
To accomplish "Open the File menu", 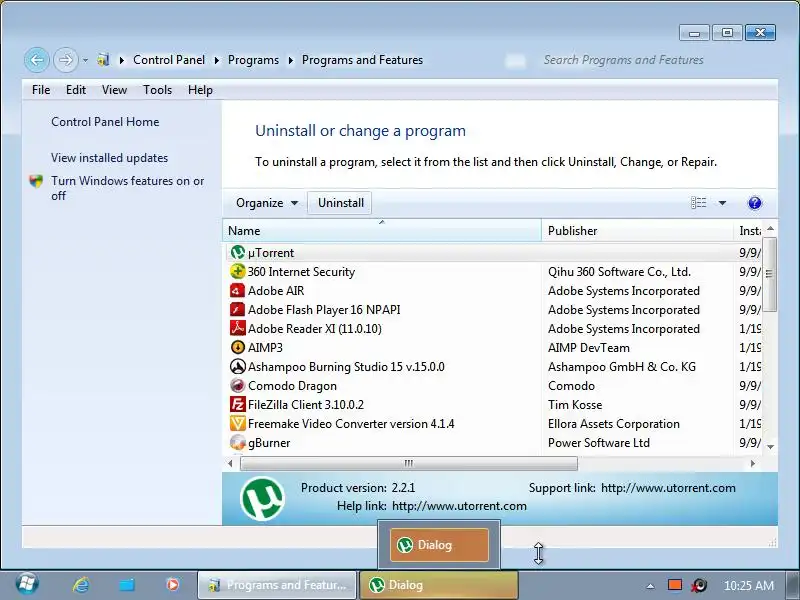I will [x=41, y=90].
